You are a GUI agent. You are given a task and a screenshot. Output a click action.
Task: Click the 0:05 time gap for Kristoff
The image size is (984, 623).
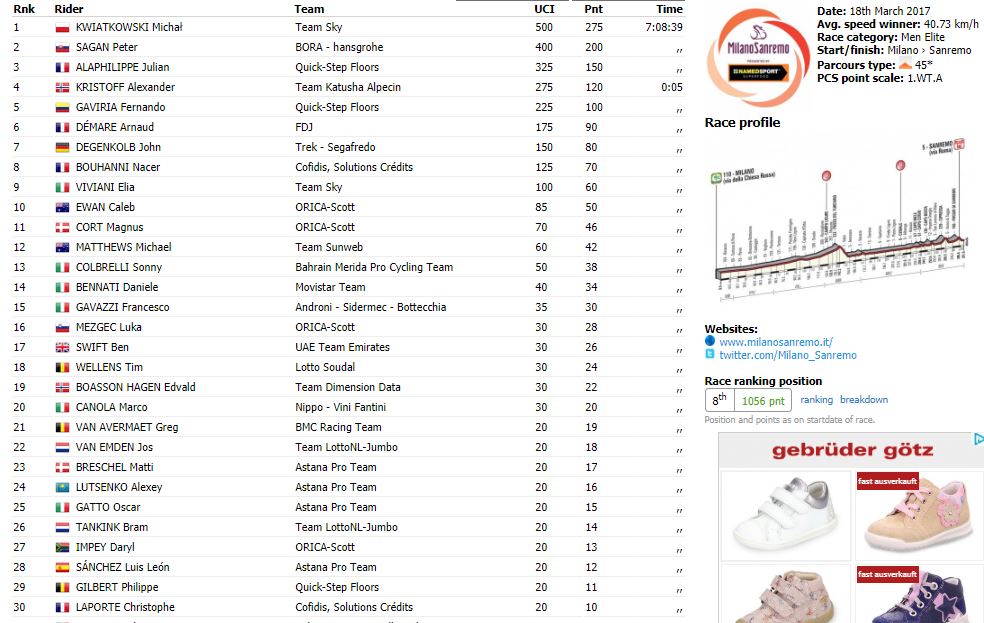tap(672, 87)
